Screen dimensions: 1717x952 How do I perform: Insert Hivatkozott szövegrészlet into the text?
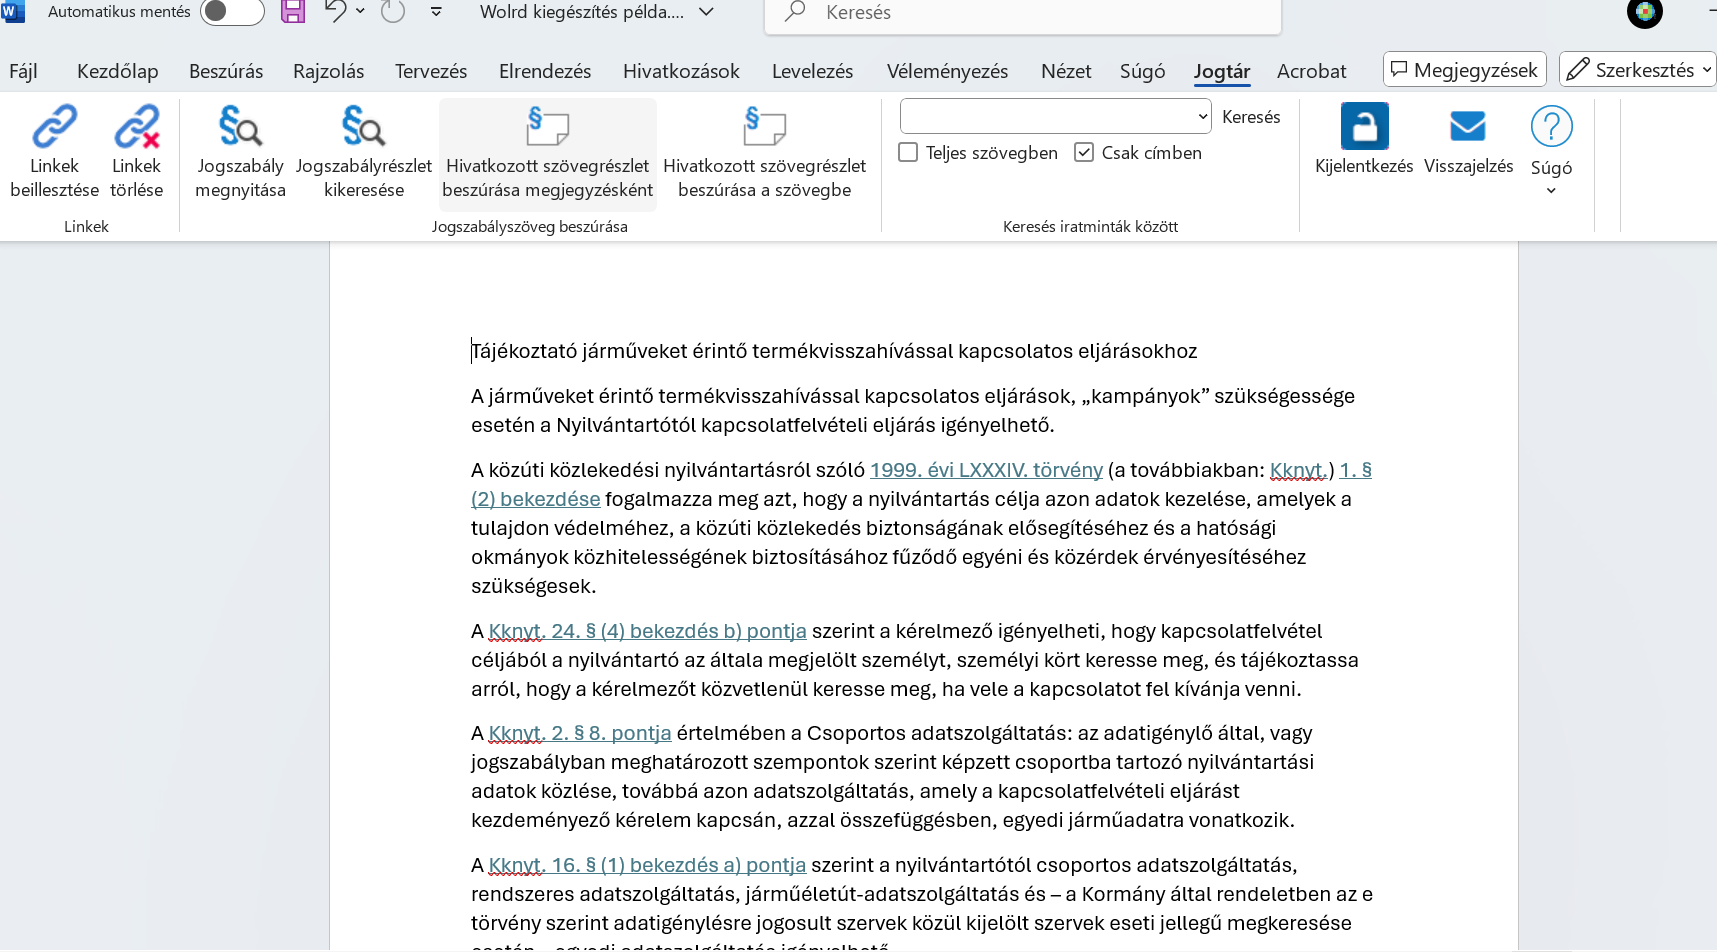[764, 127]
